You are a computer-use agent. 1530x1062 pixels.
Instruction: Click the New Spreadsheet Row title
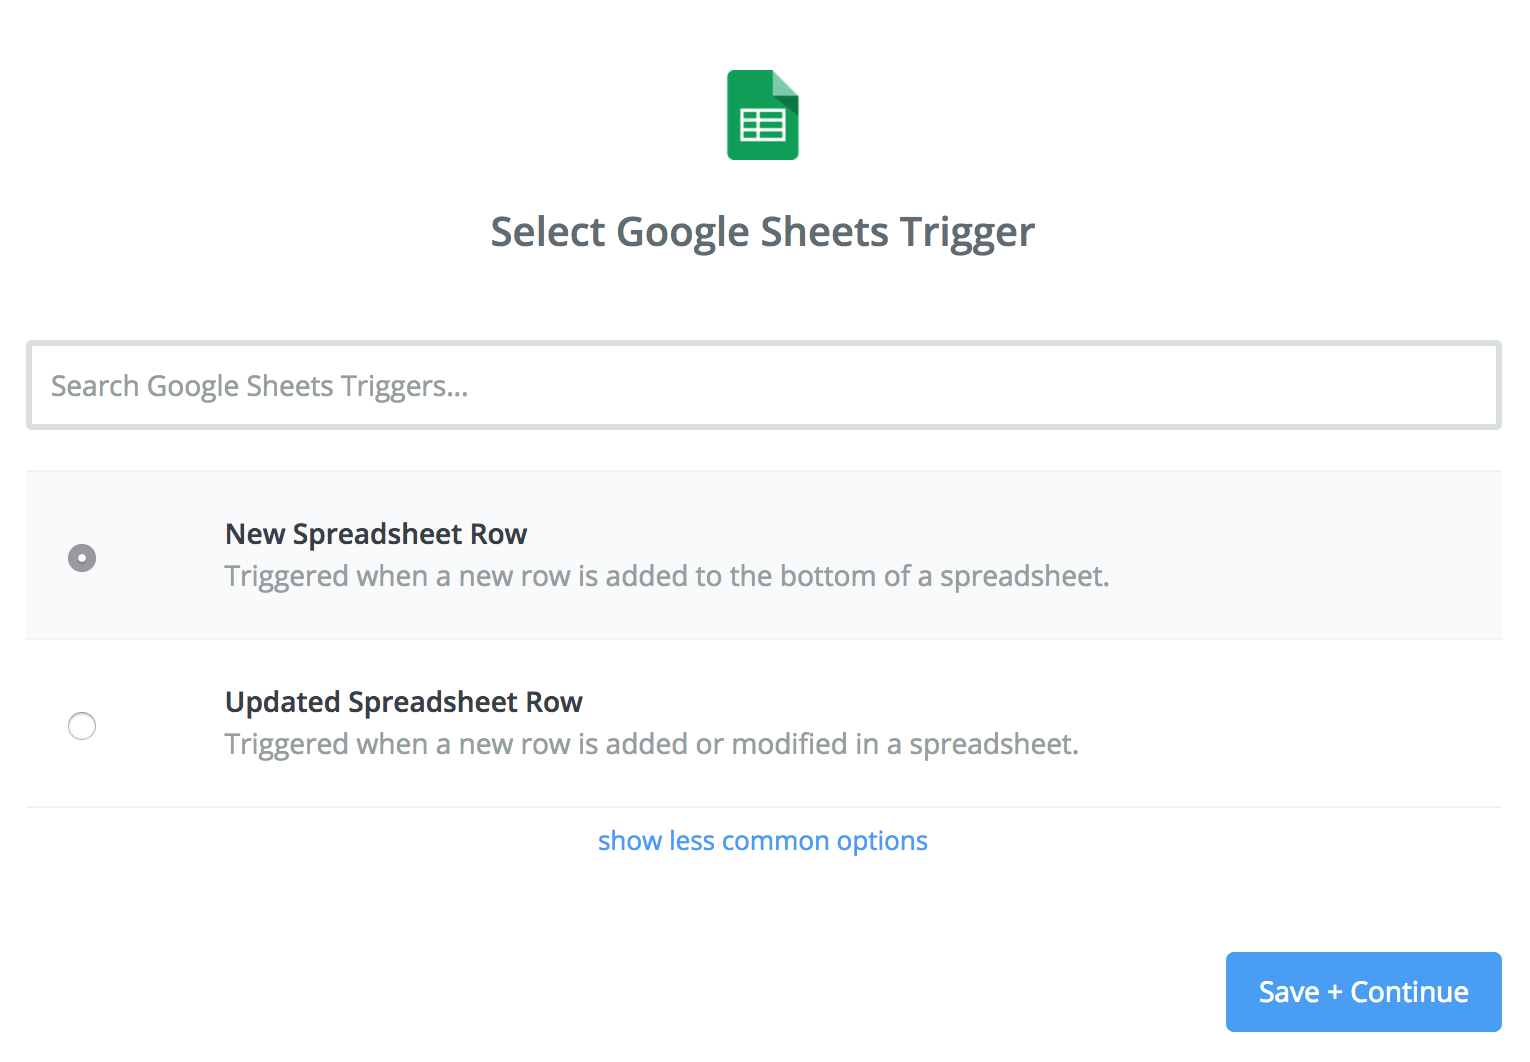pyautogui.click(x=376, y=534)
